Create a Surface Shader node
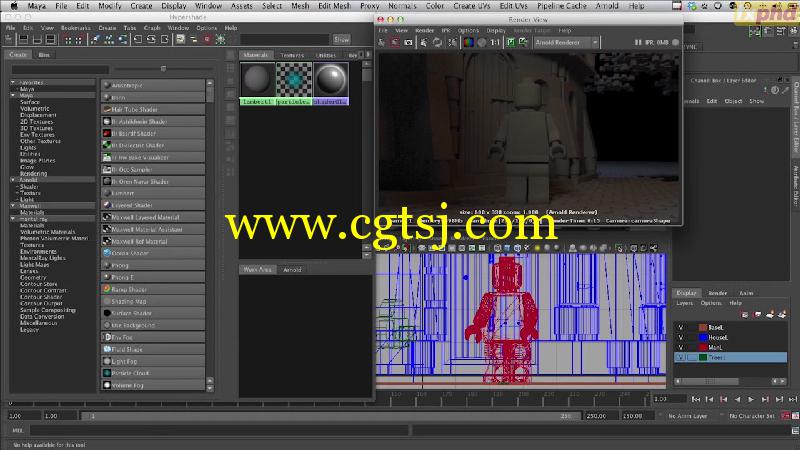800x450 pixels. pos(153,313)
